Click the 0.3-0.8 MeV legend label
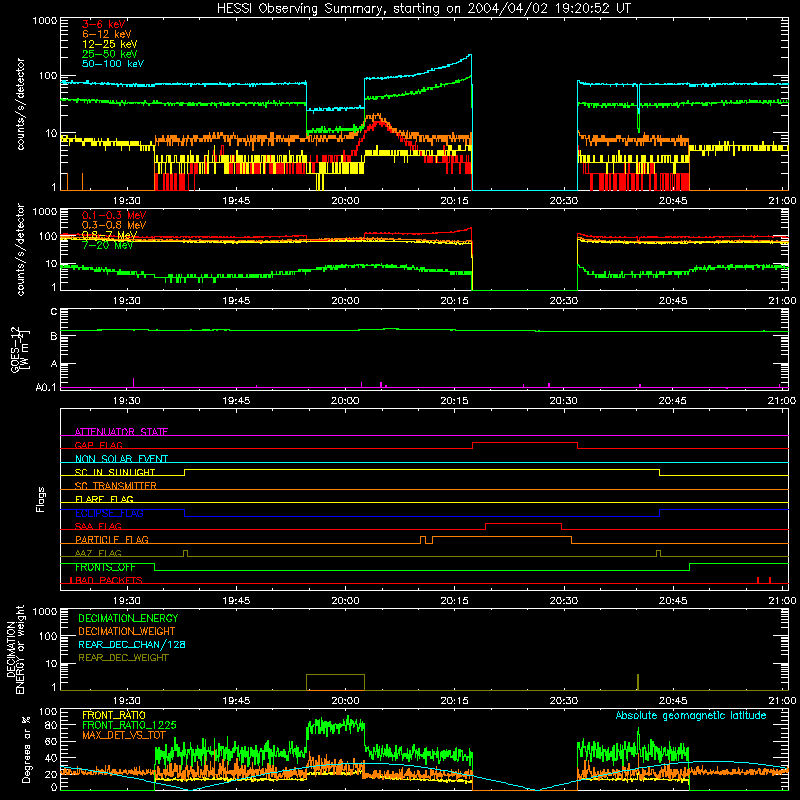 pos(114,225)
